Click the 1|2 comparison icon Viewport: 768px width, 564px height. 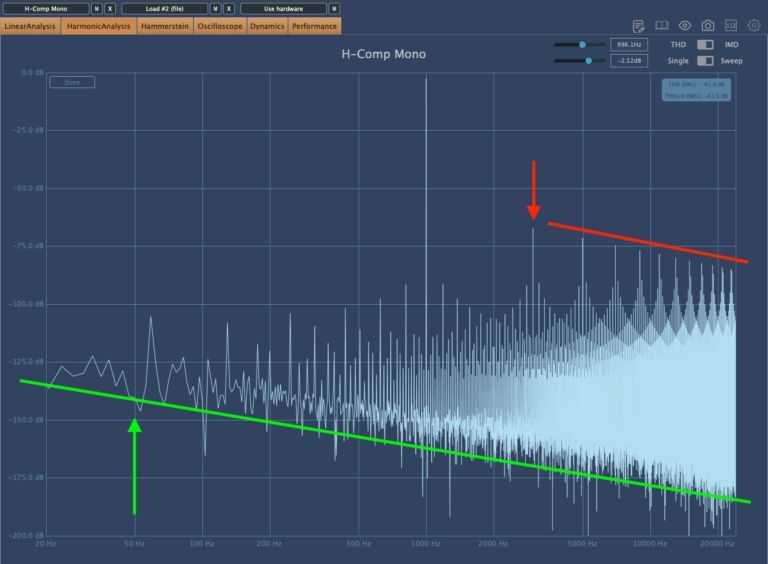(731, 26)
